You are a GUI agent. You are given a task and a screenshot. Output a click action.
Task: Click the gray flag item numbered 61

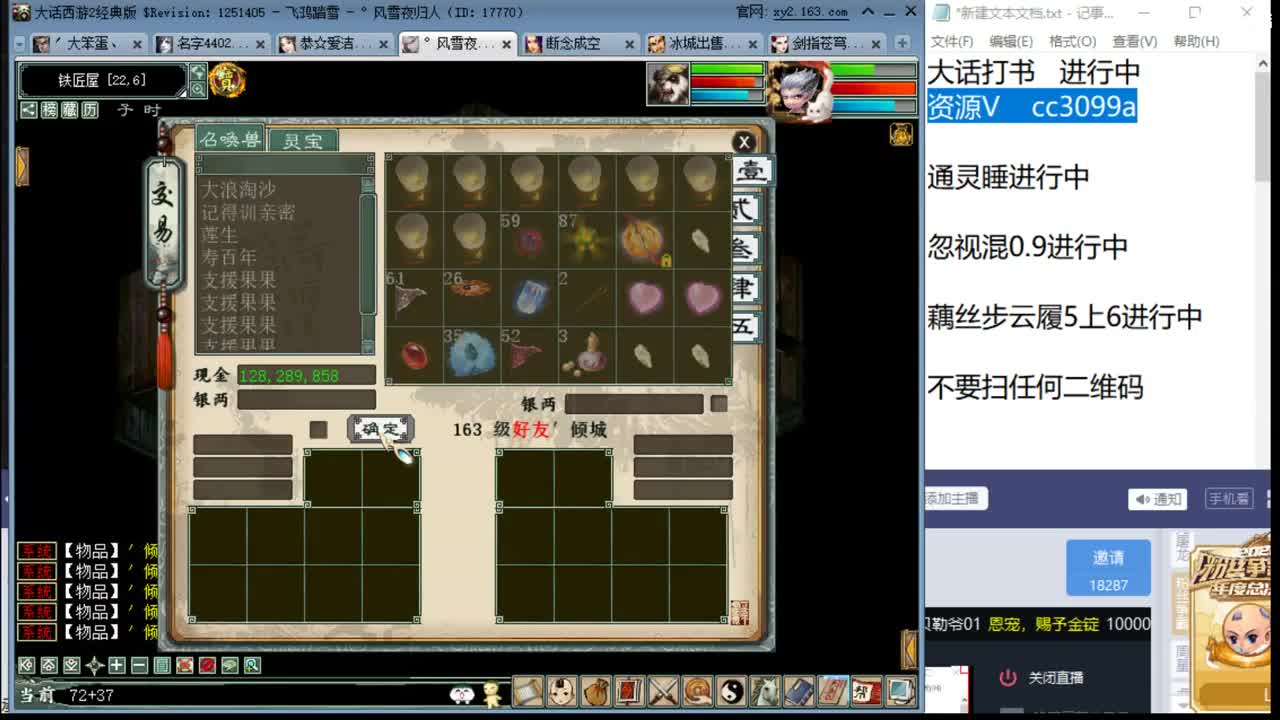tap(413, 298)
